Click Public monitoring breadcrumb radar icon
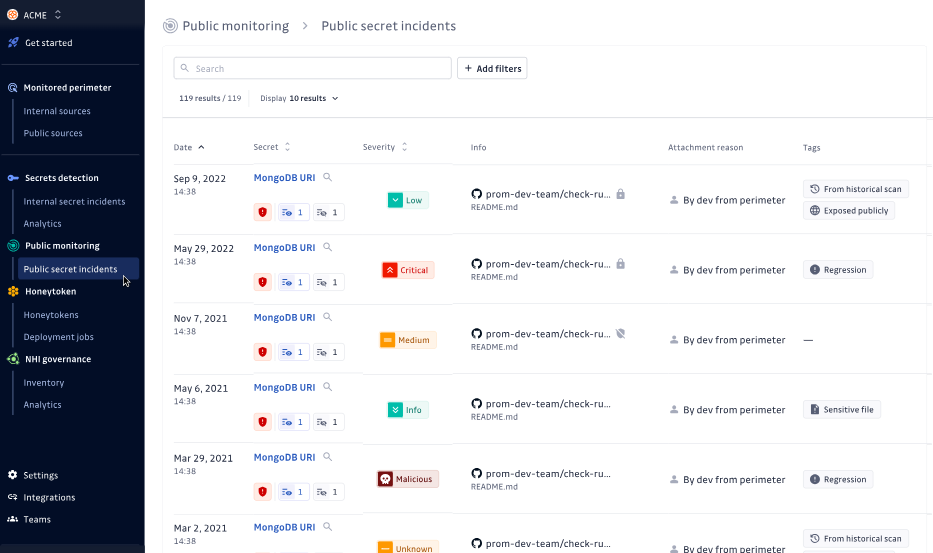Viewport: 933px width, 553px height. pyautogui.click(x=170, y=26)
